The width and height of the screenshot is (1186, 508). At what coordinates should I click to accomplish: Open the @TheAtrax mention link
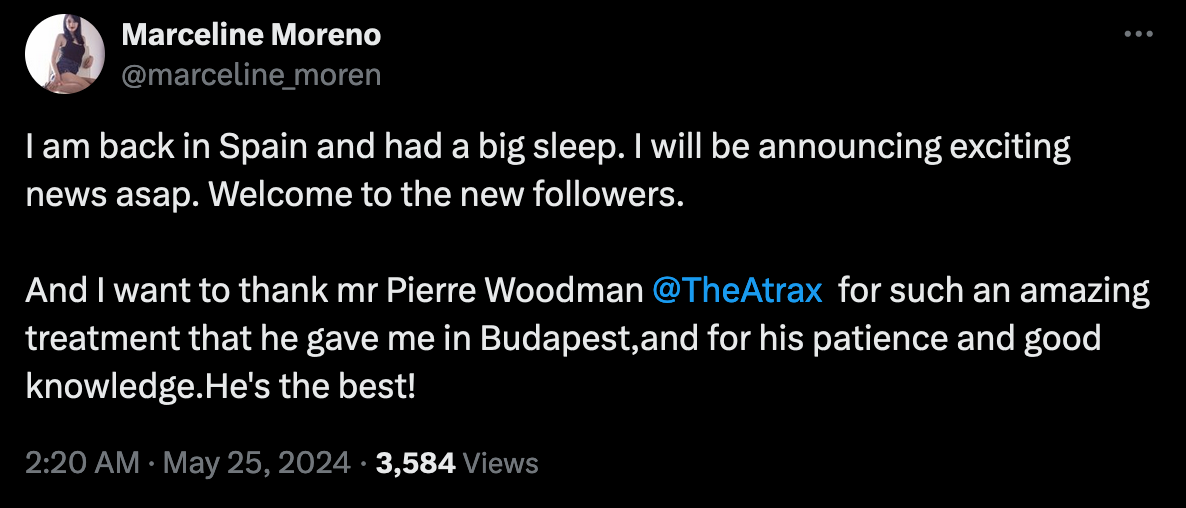737,291
